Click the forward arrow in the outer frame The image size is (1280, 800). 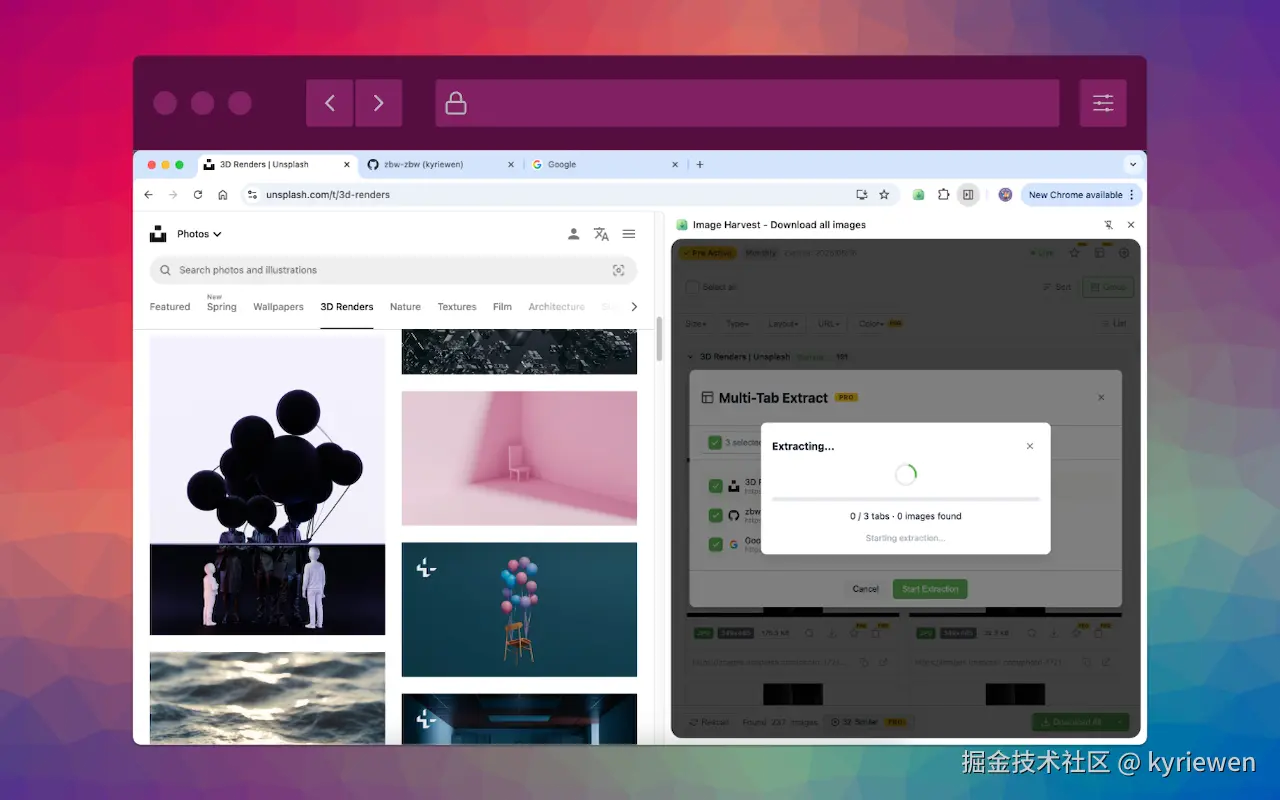point(379,103)
